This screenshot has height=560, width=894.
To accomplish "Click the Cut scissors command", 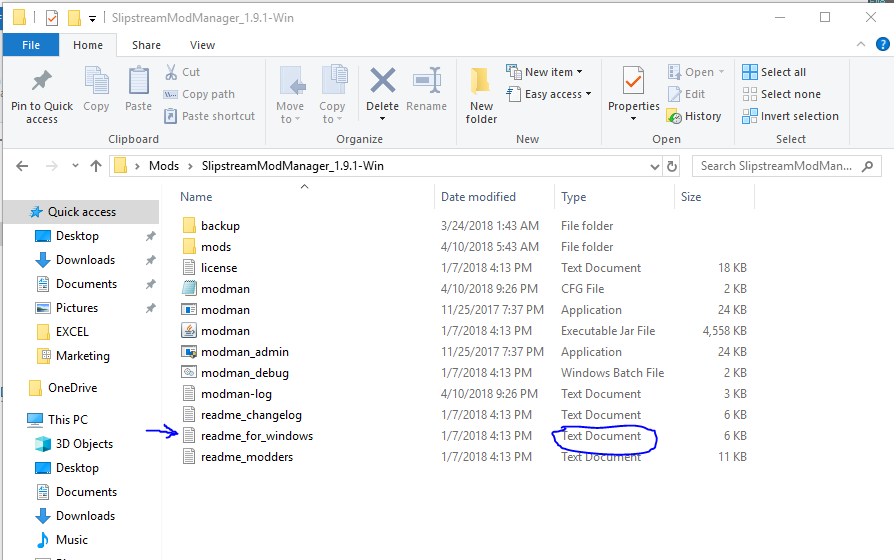I will [x=182, y=72].
